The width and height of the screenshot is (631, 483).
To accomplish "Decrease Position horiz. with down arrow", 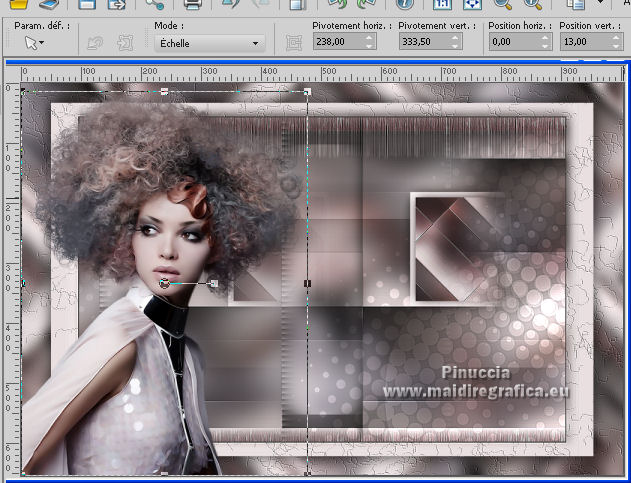I will [x=546, y=45].
